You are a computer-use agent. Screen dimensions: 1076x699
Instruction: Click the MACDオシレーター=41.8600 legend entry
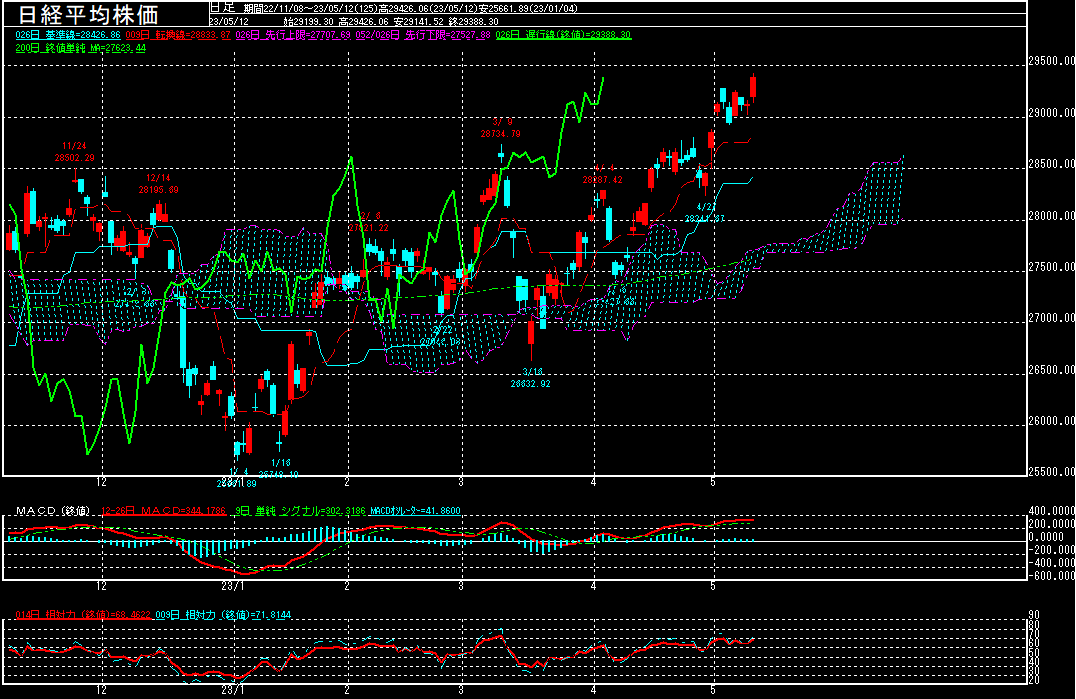(x=415, y=511)
